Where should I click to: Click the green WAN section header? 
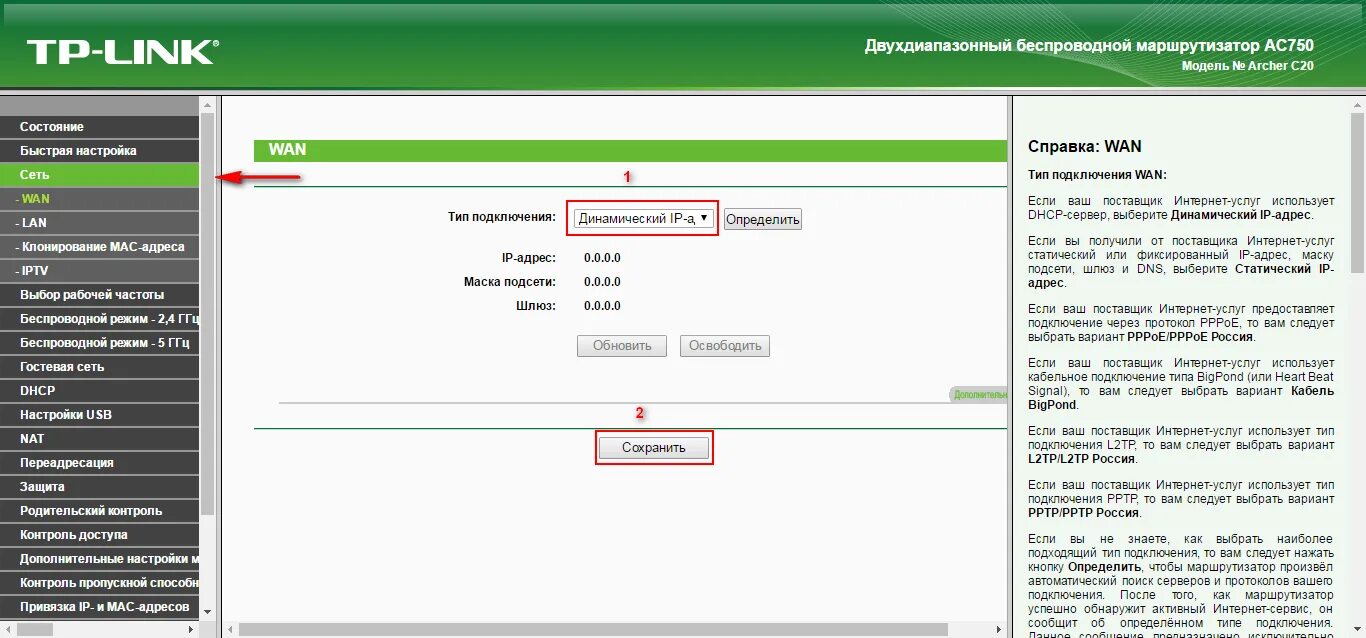(x=631, y=150)
